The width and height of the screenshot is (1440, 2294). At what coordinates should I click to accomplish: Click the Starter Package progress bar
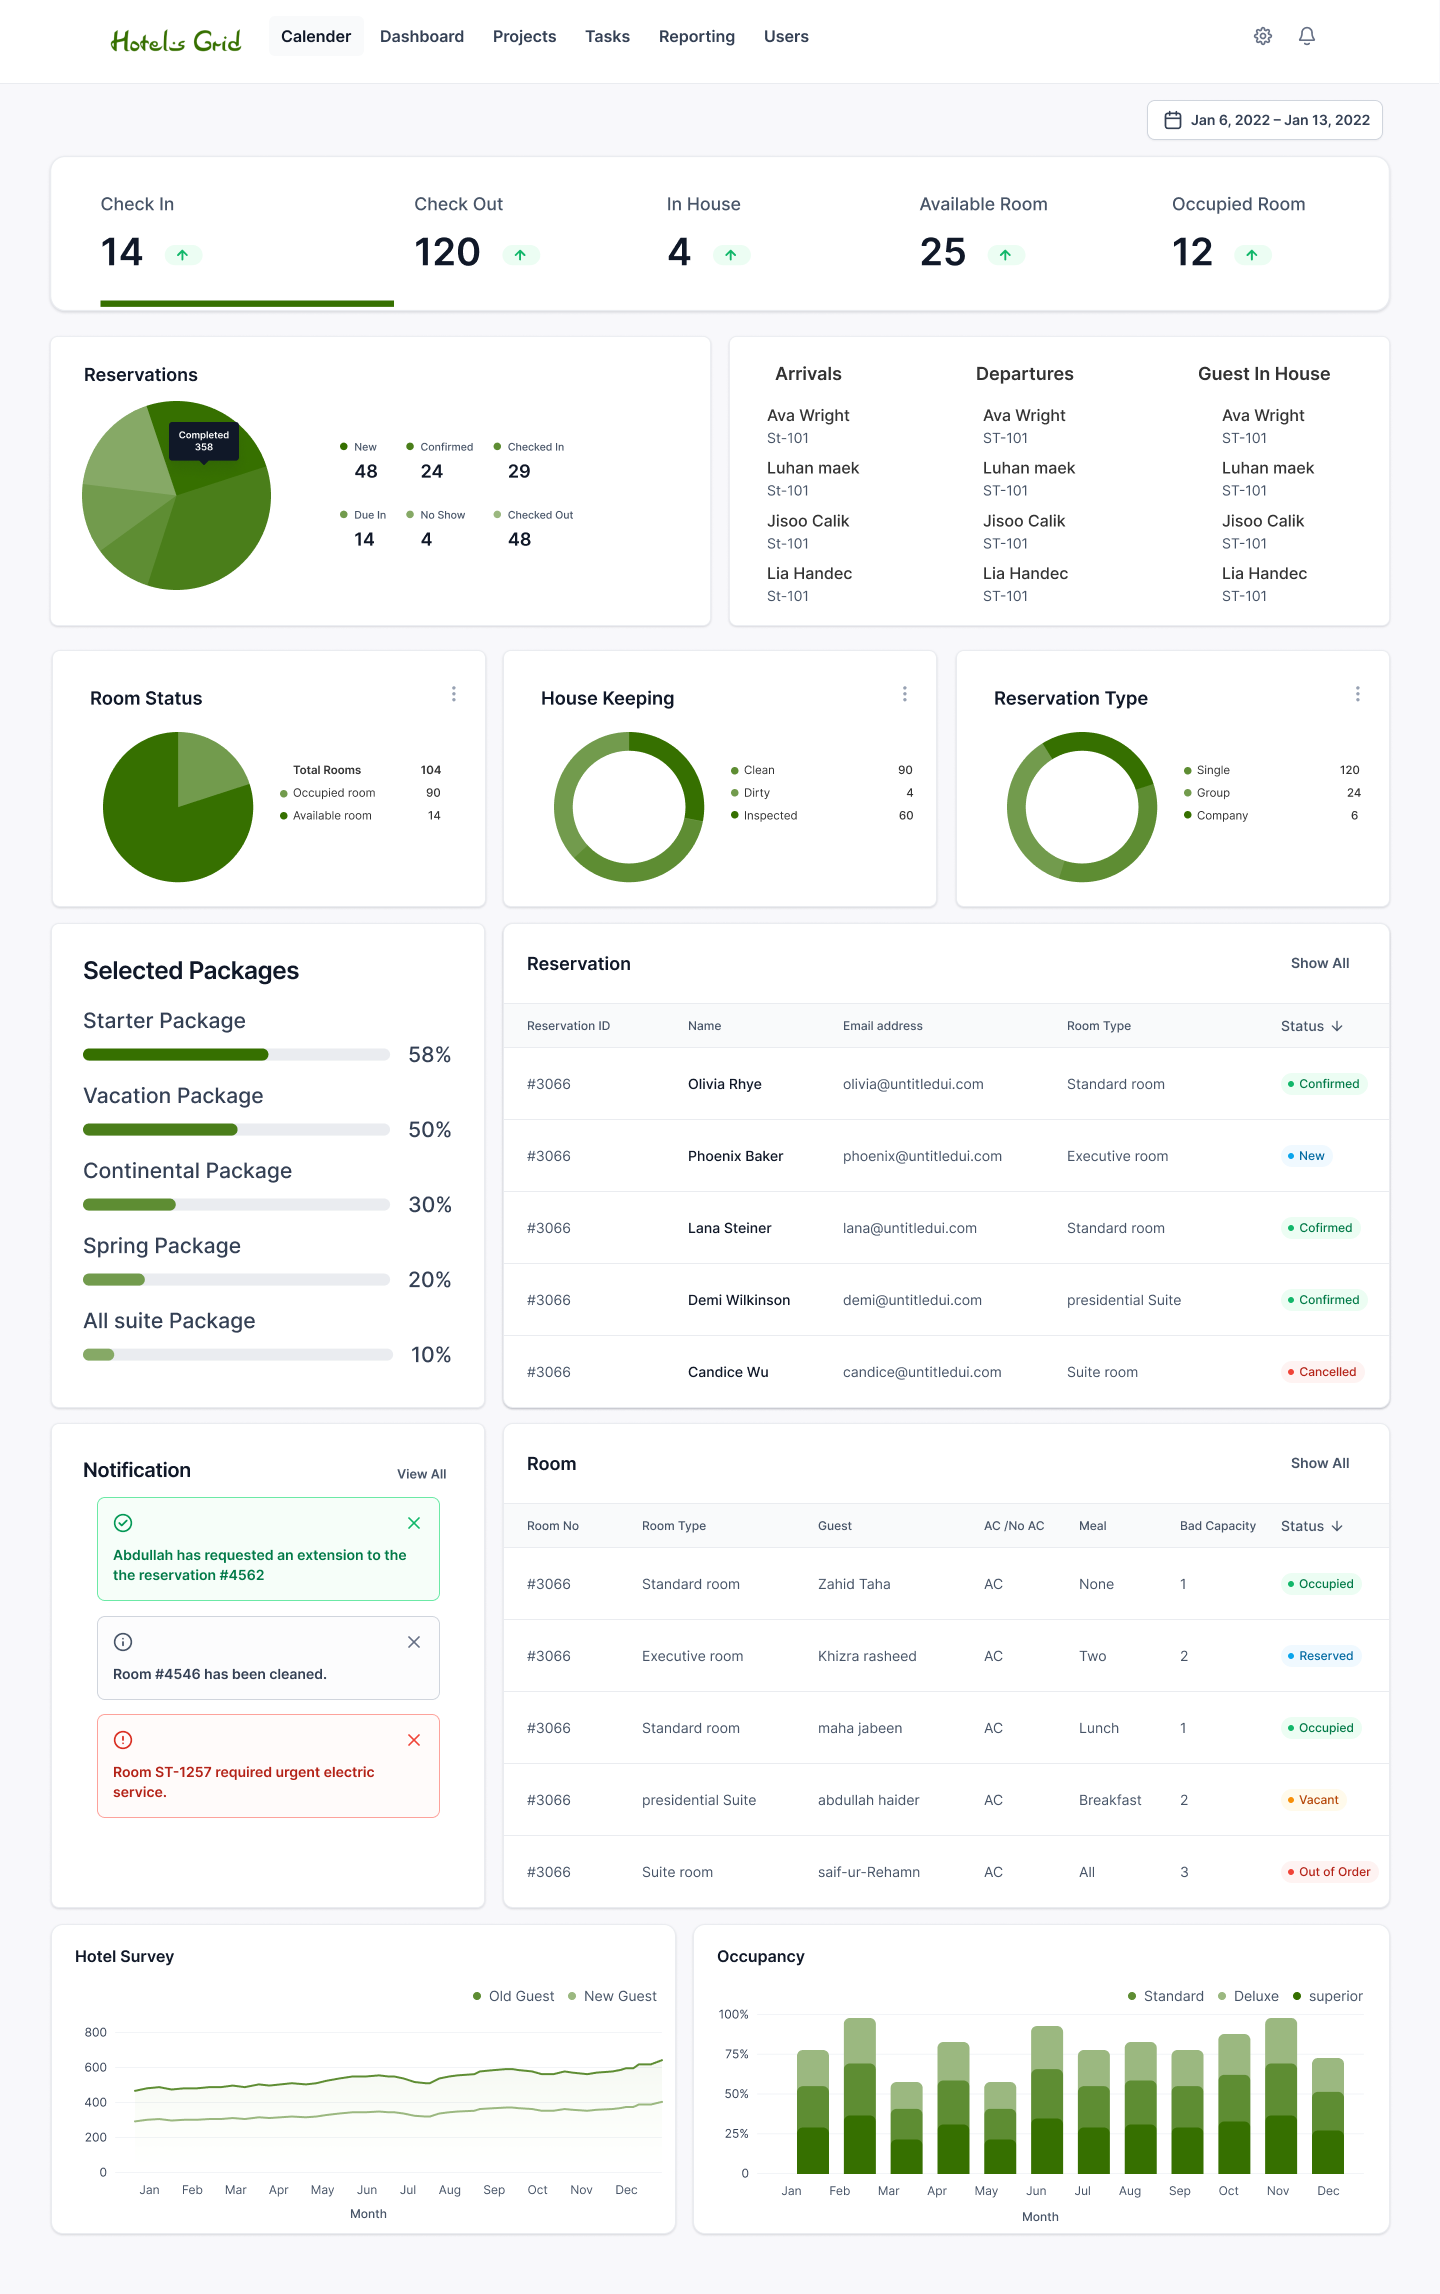(x=236, y=1055)
